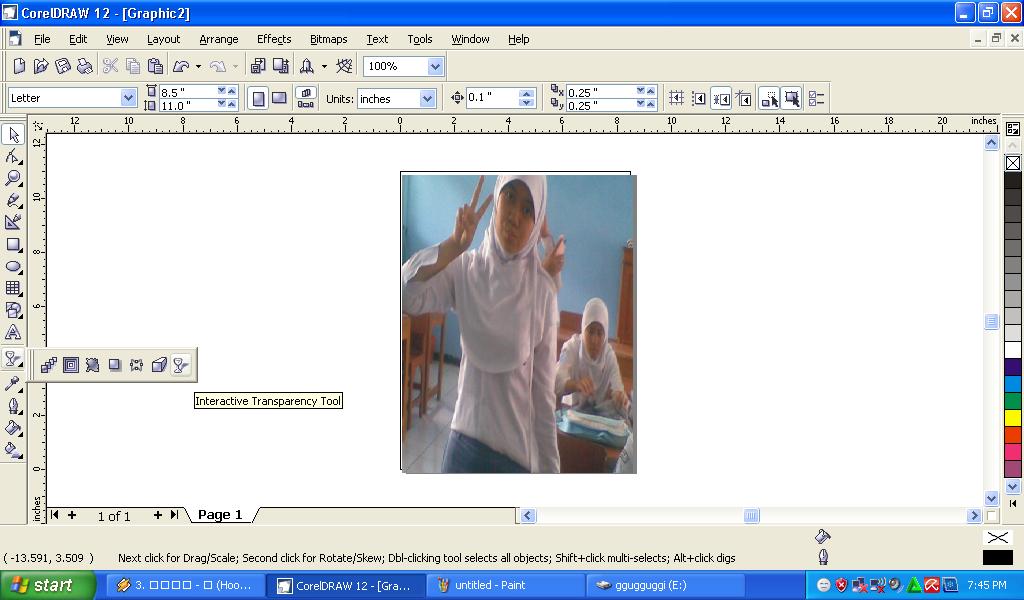Screen dimensions: 1024x600
Task: Select the Pick tool arrow
Action: coord(13,134)
